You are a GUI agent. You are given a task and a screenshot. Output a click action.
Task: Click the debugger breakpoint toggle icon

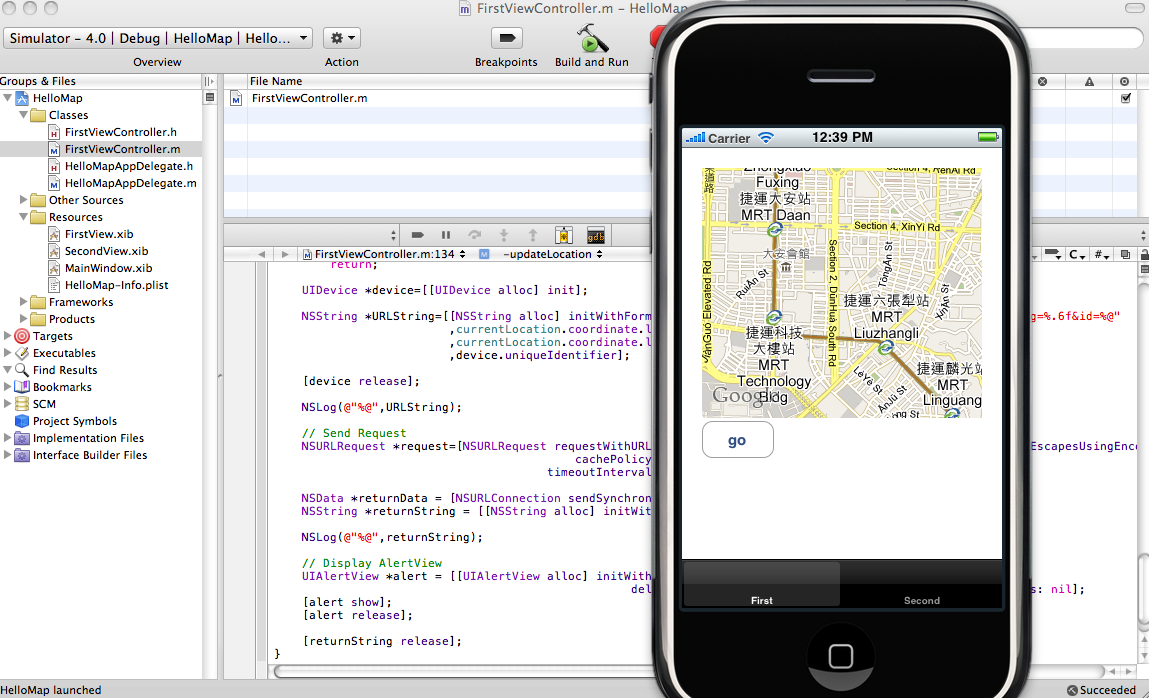(x=418, y=235)
